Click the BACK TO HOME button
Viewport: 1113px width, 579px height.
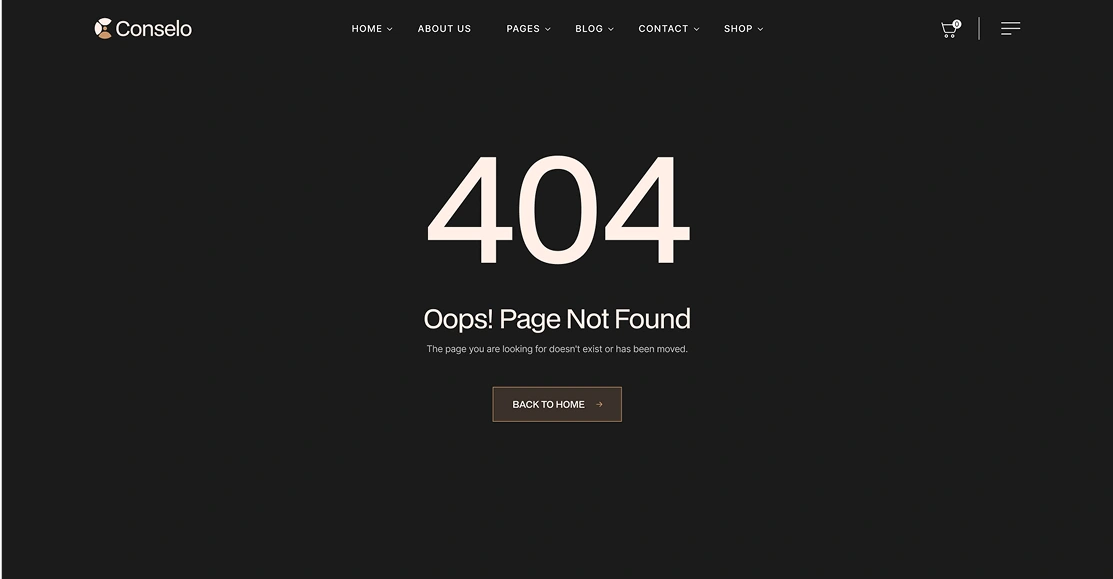pyautogui.click(x=557, y=404)
